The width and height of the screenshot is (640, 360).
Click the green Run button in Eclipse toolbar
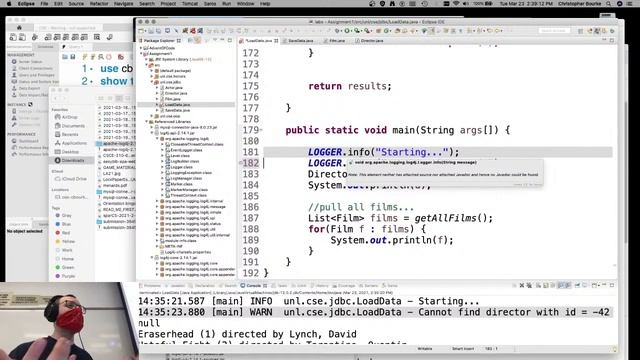(347, 31)
